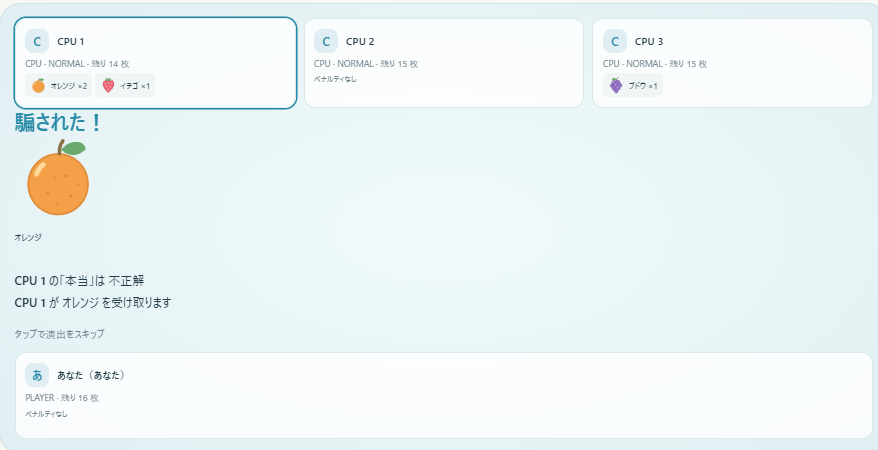Click the CPU 1 が オレンジ を受け取ります message
The height and width of the screenshot is (450, 878).
[x=93, y=303]
